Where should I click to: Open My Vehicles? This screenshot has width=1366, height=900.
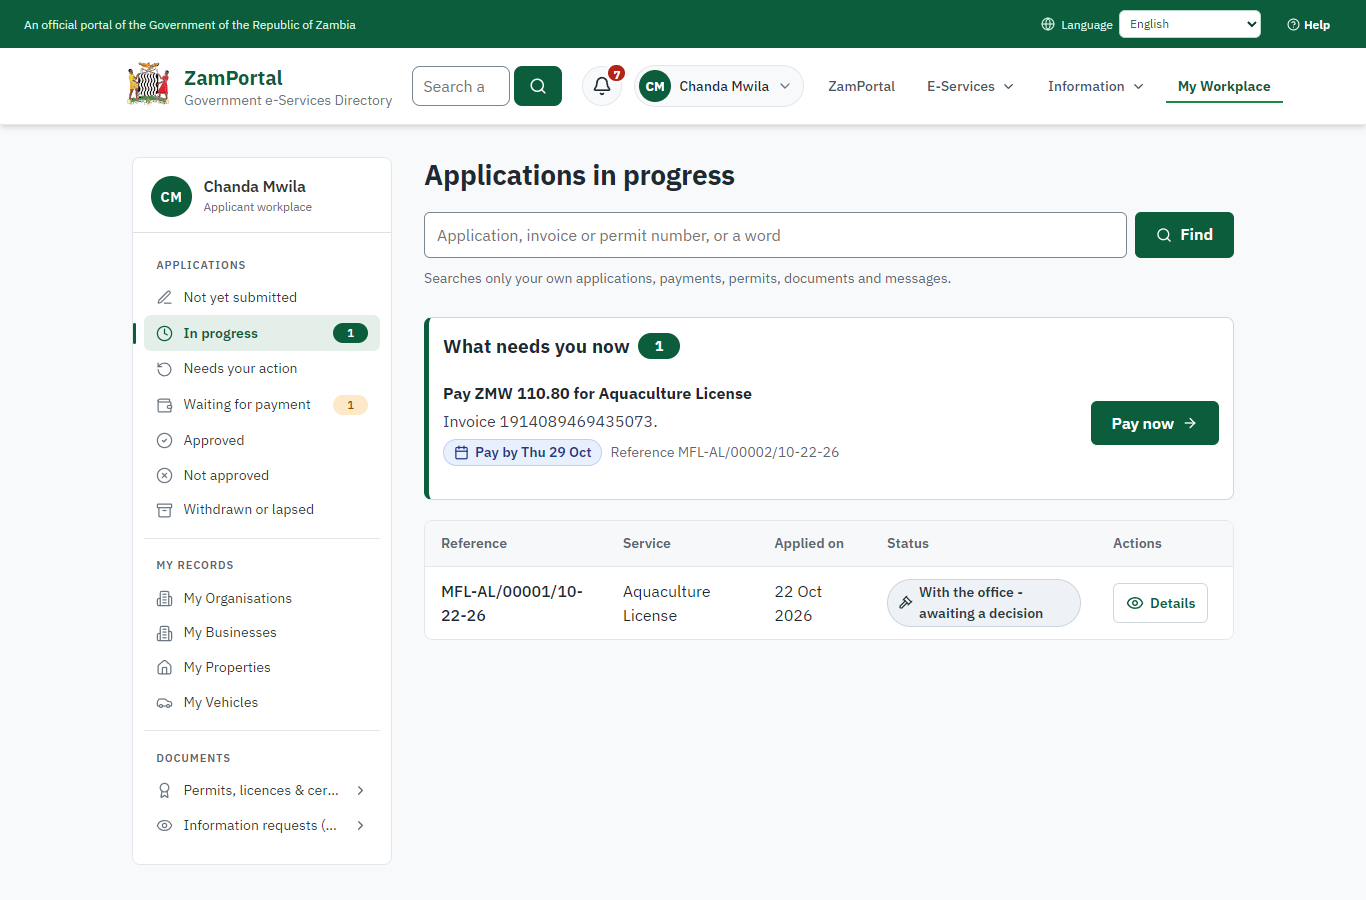(x=262, y=702)
